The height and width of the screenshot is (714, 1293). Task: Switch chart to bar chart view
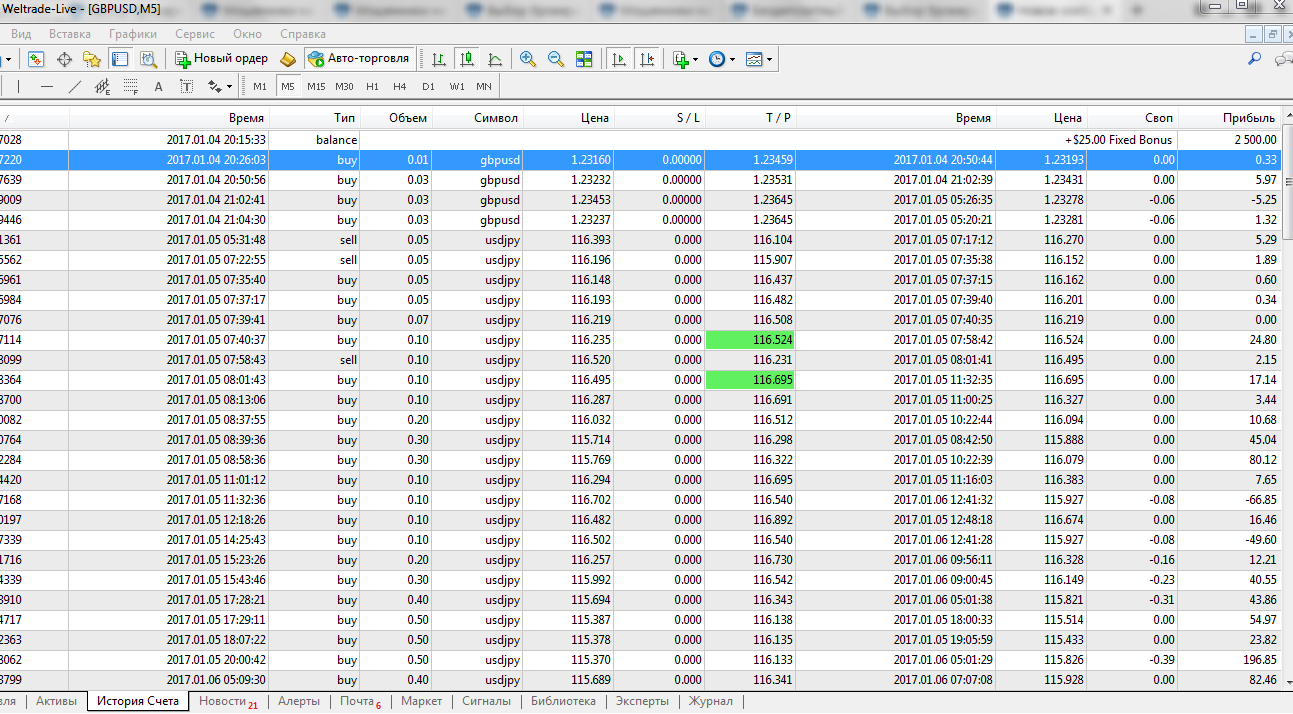tap(438, 59)
